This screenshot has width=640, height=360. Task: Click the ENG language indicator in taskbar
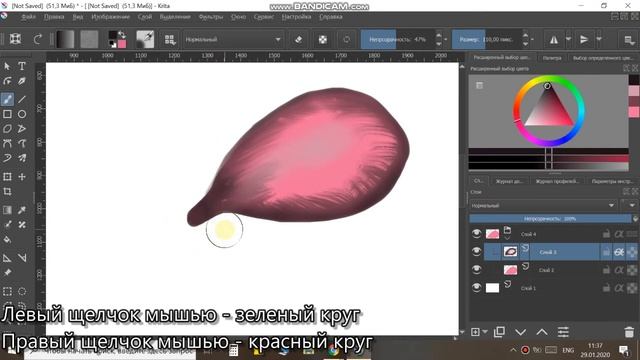pyautogui.click(x=568, y=350)
